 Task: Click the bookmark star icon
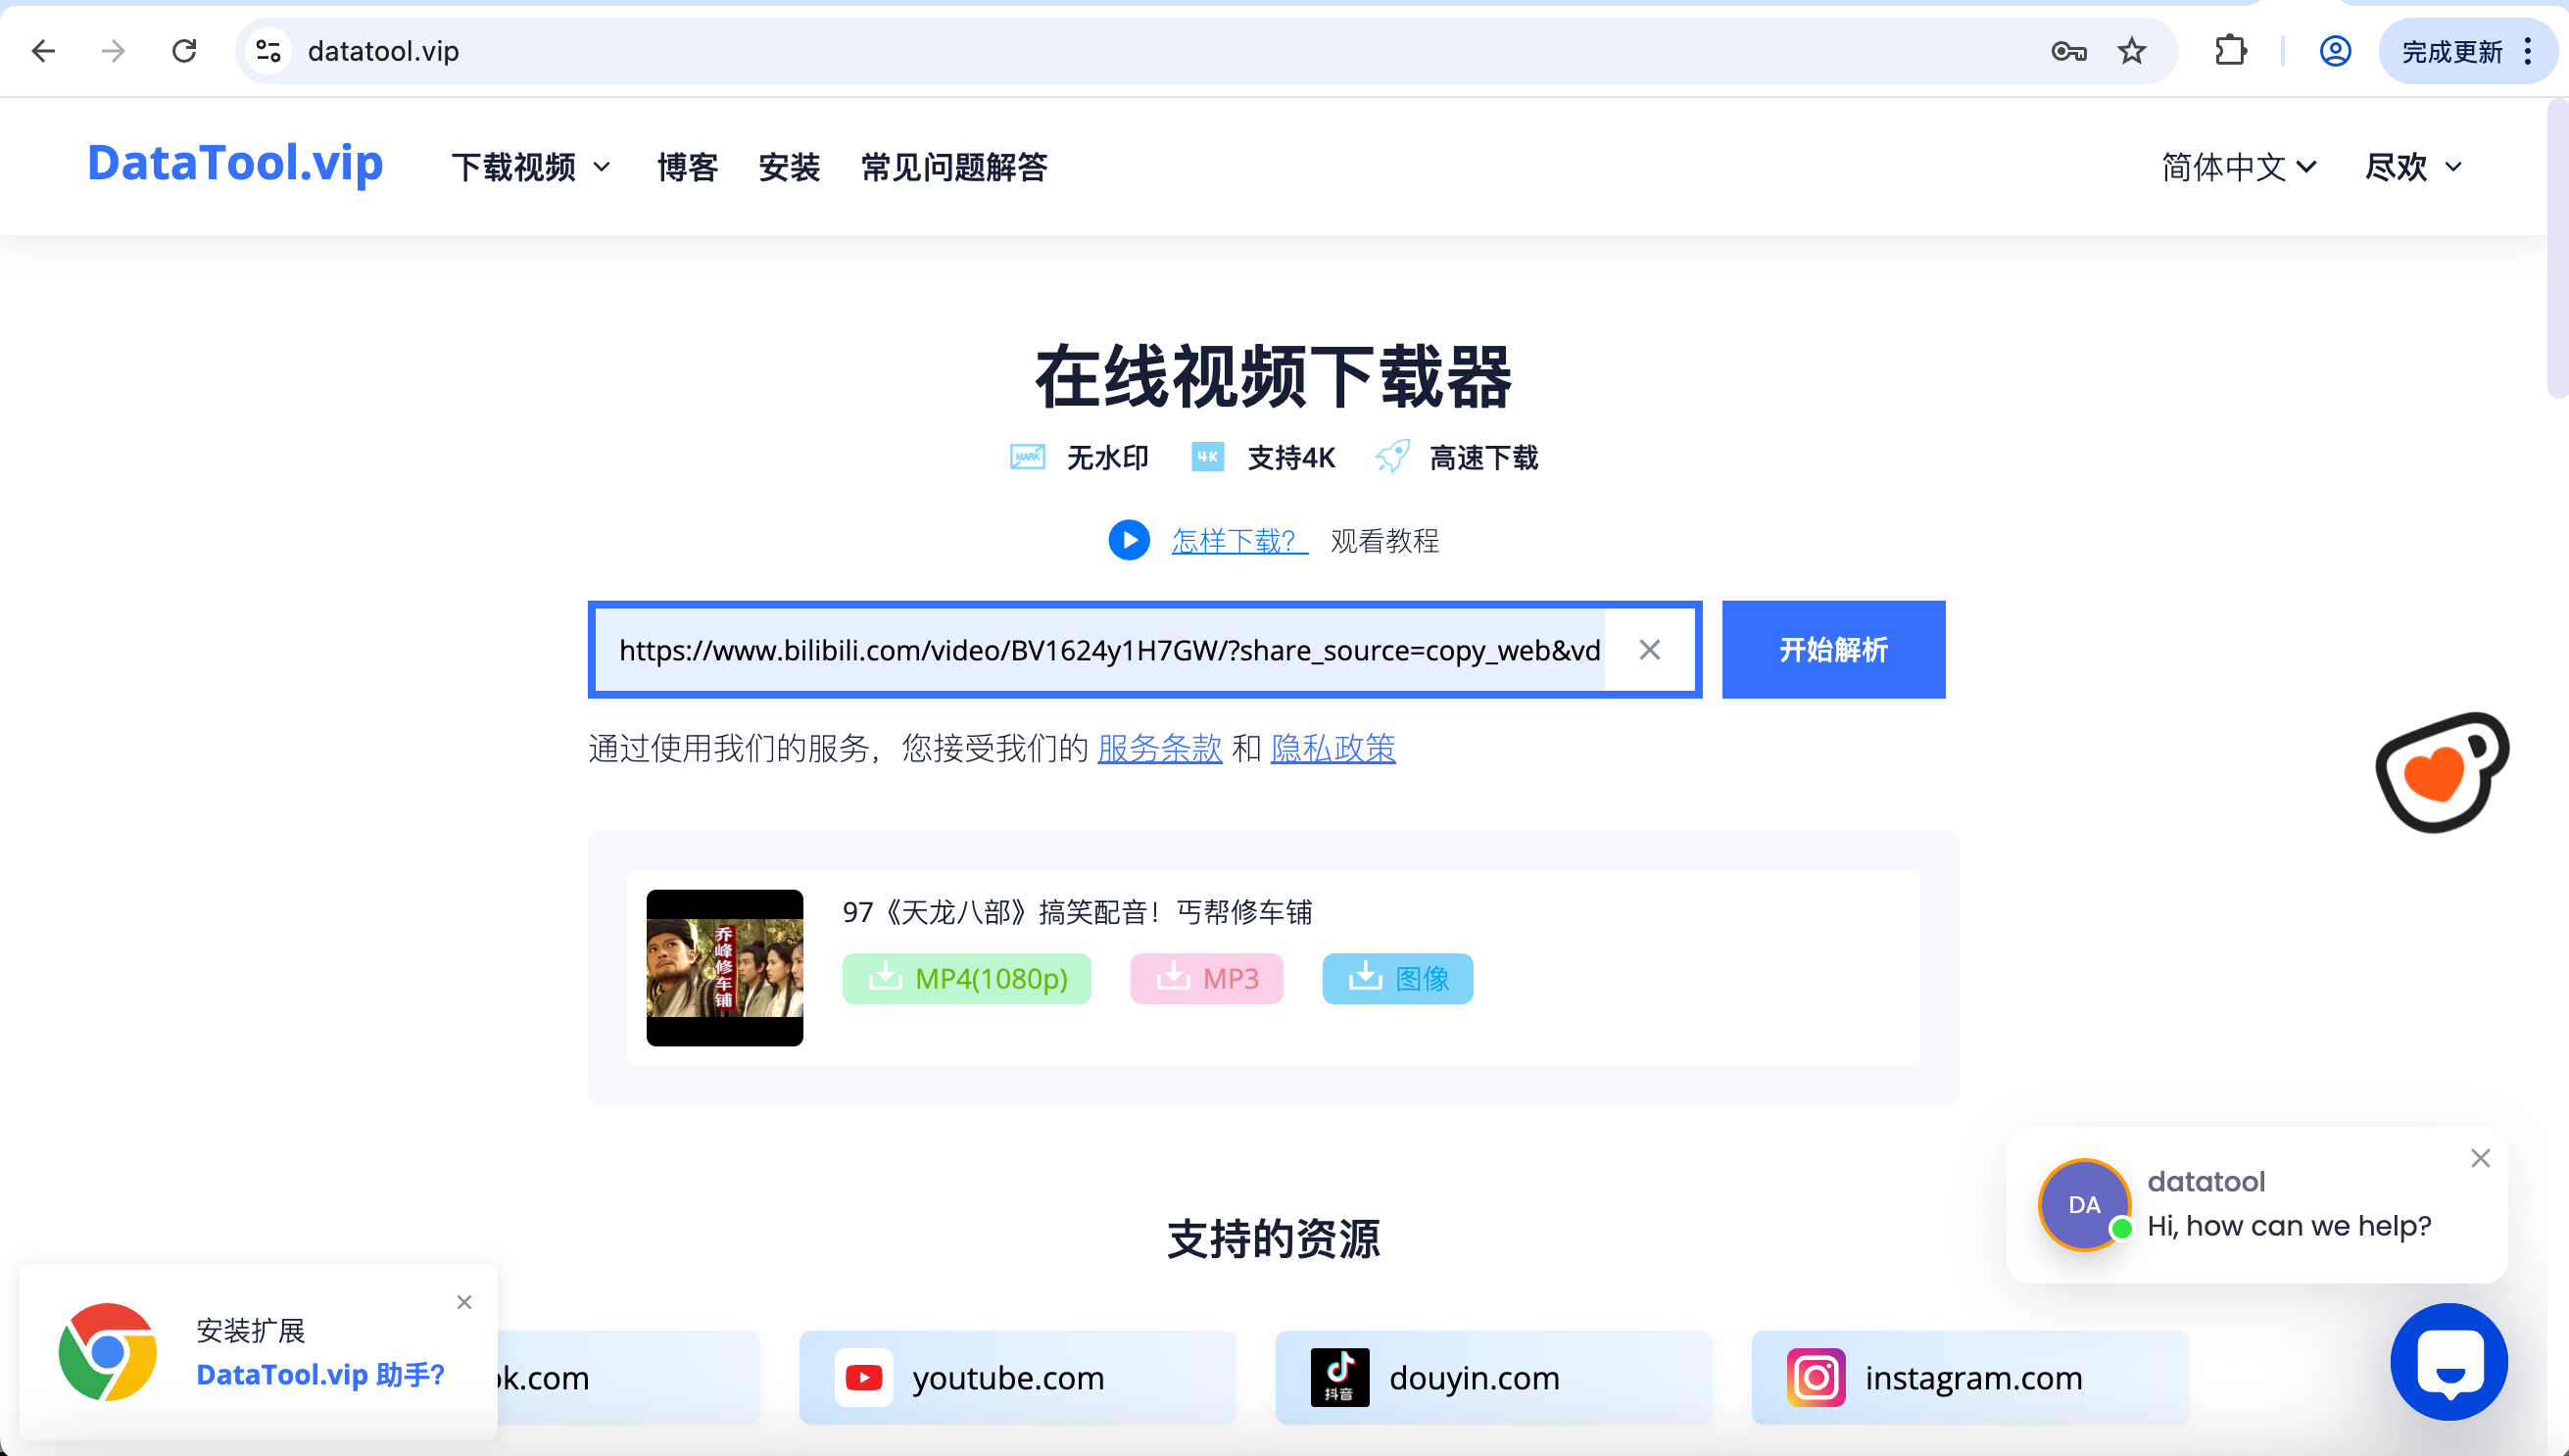pos(2131,51)
